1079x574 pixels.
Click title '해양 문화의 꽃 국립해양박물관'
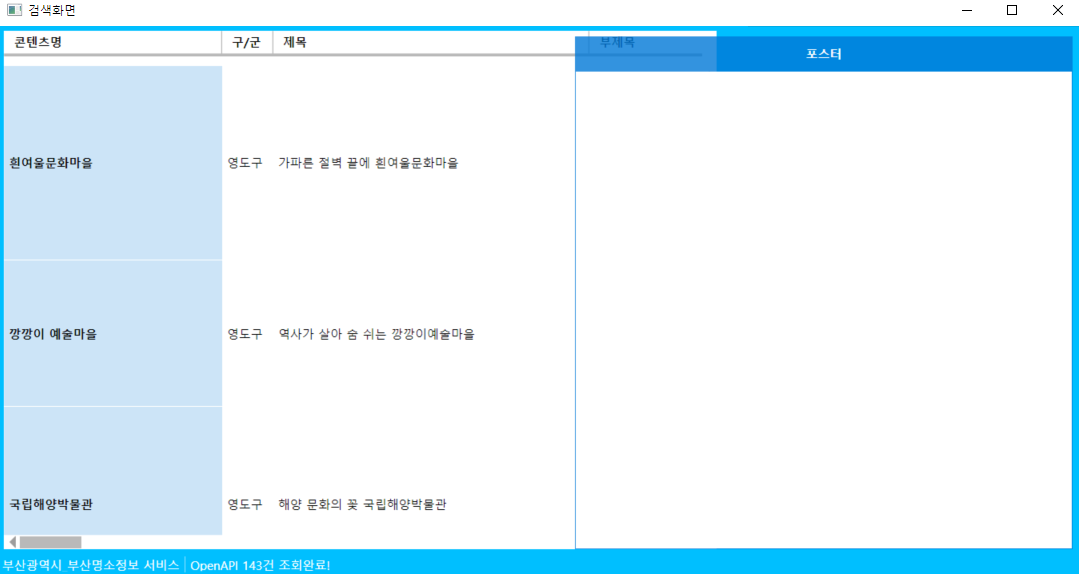(362, 504)
